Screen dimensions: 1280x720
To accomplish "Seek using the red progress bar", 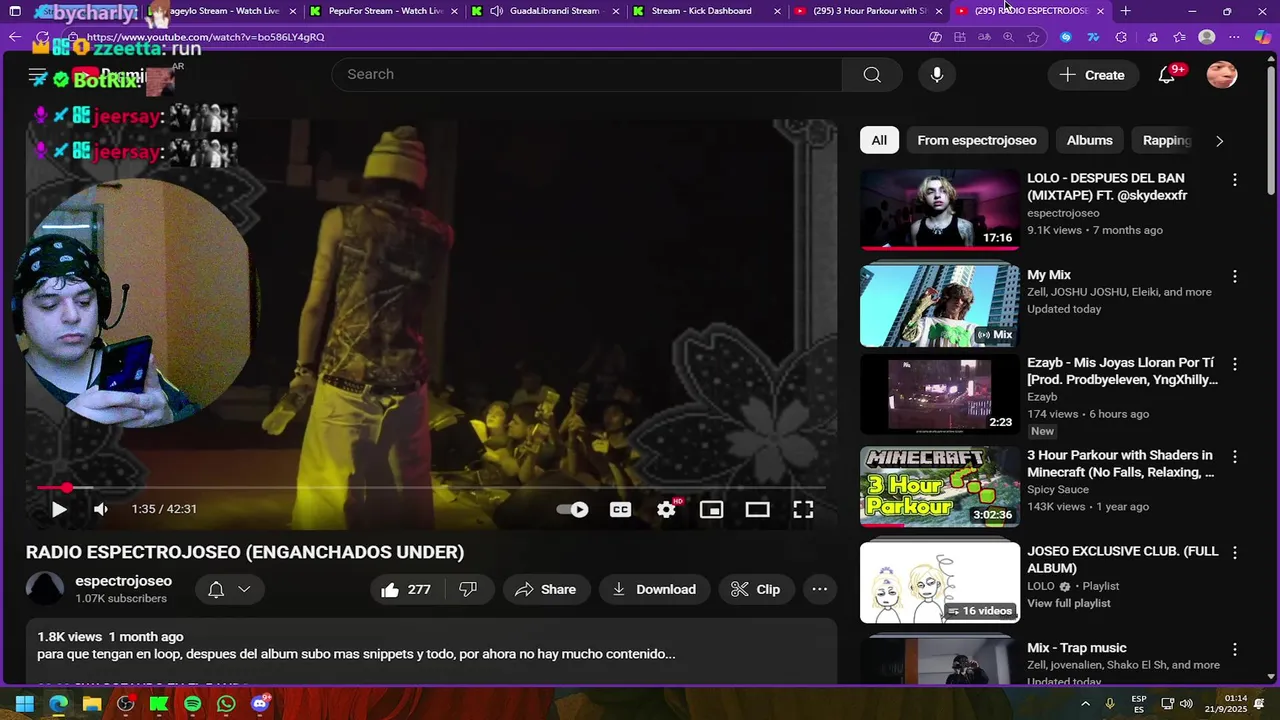I will (431, 488).
